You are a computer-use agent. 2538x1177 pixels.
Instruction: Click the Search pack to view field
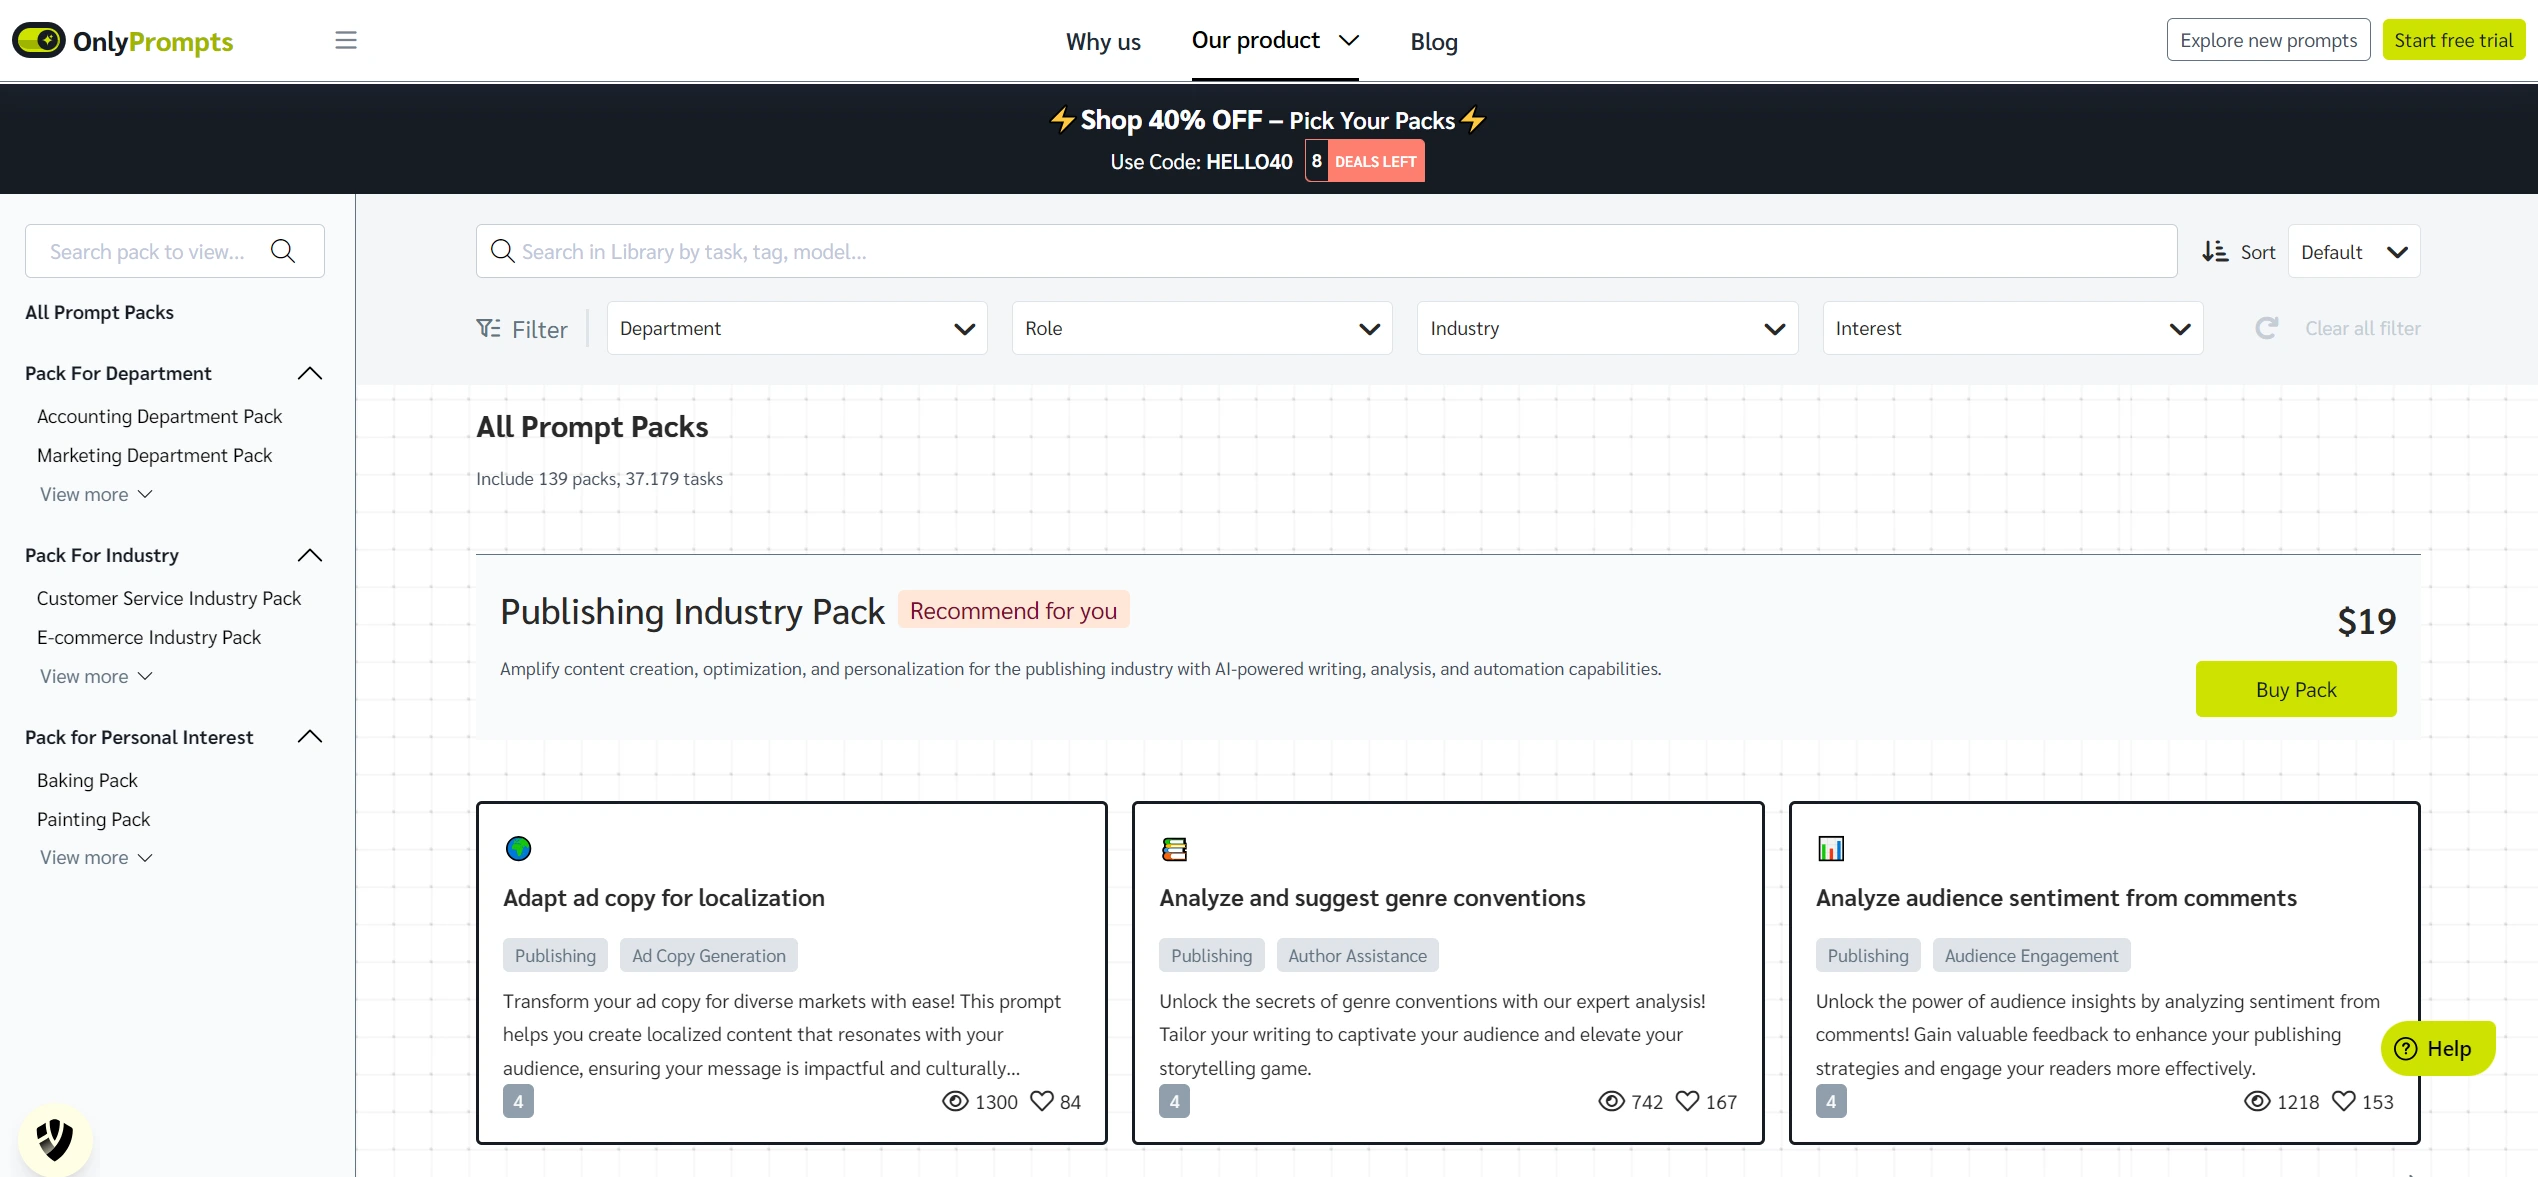[175, 251]
